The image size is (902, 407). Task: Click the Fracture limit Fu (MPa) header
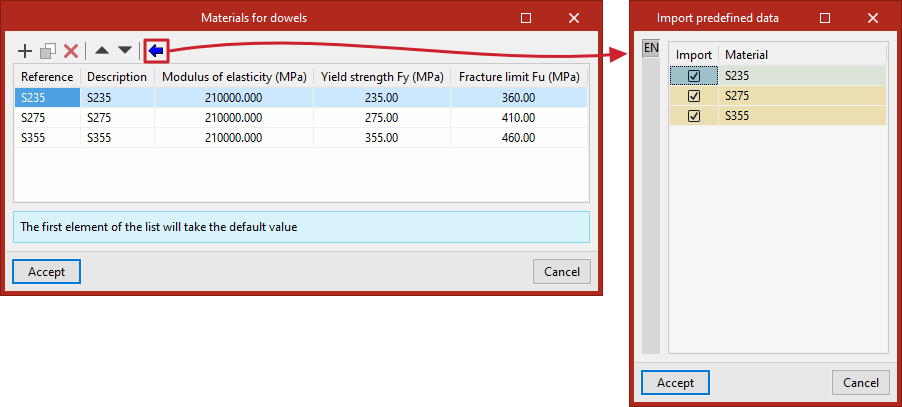tap(519, 76)
